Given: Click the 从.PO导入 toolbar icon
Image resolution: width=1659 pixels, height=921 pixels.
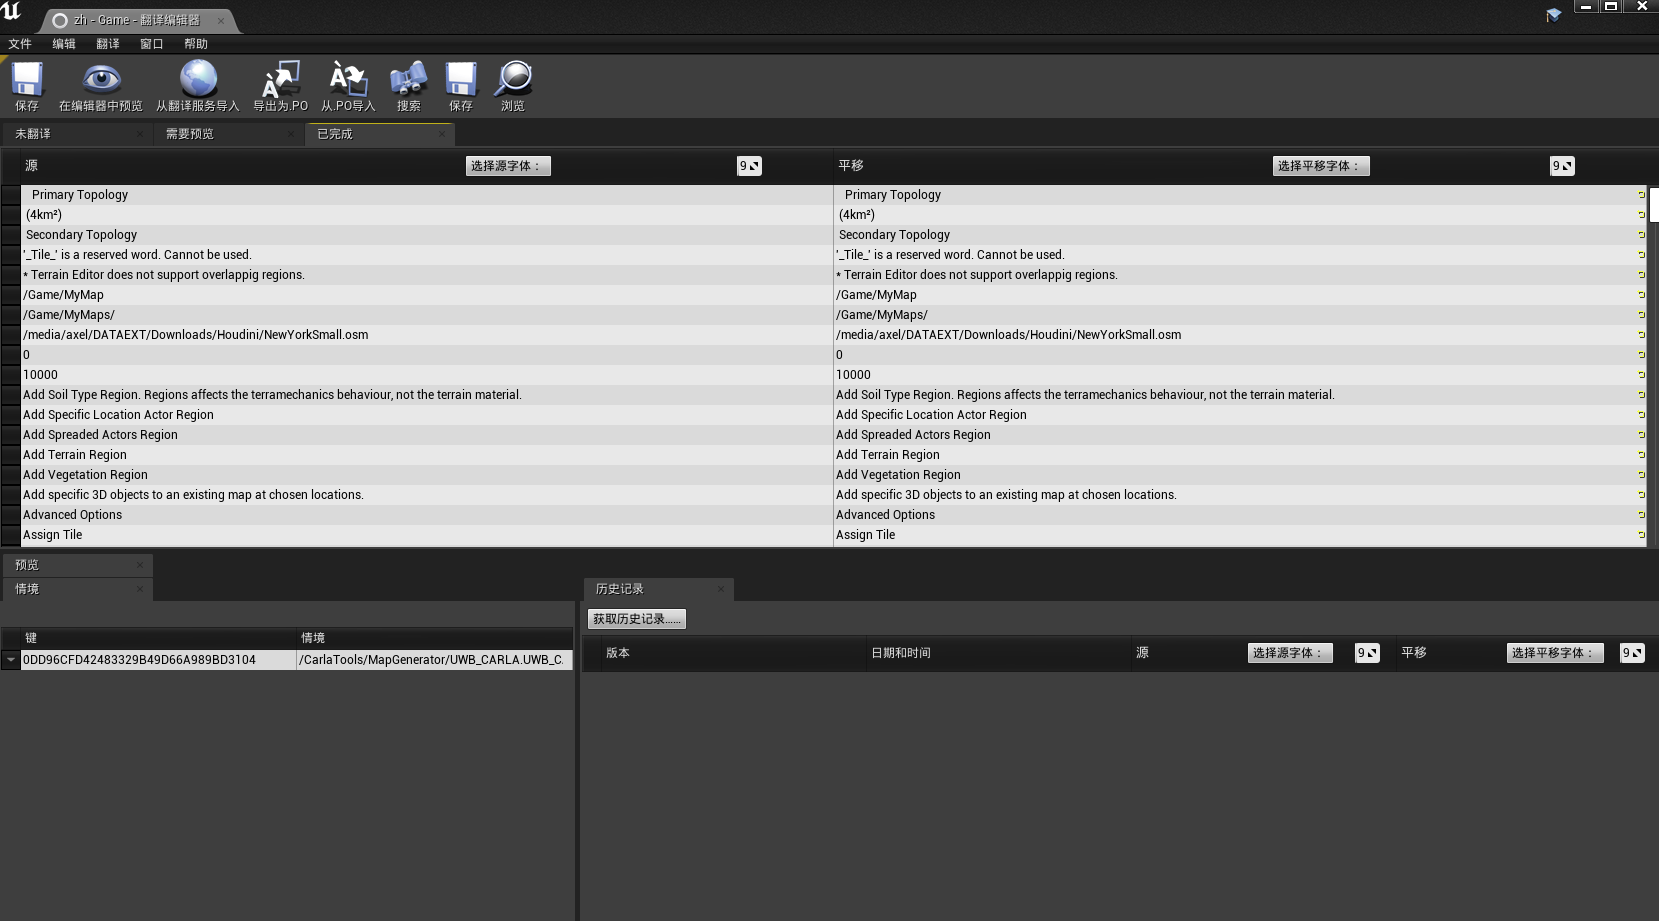Looking at the screenshot, I should [348, 80].
